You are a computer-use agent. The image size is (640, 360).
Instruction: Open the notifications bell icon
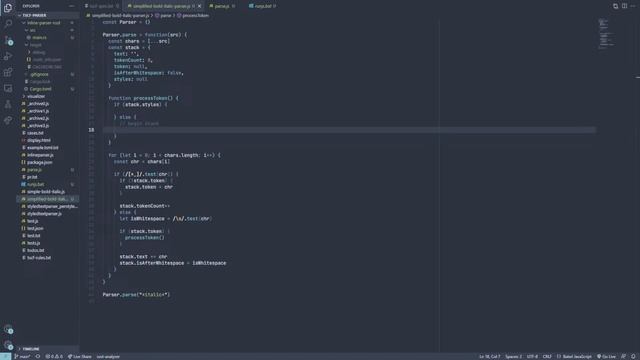point(633,356)
